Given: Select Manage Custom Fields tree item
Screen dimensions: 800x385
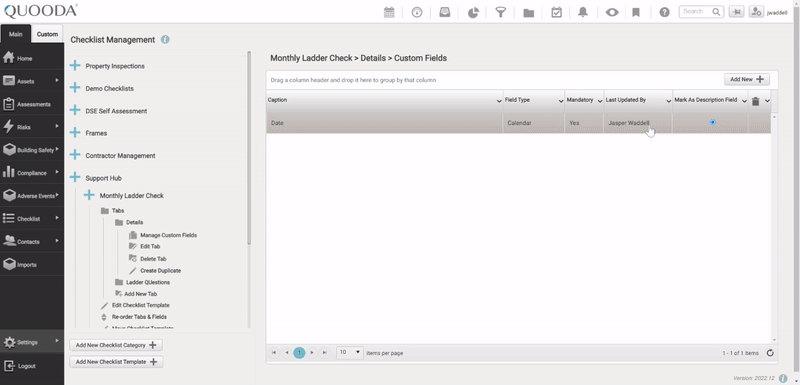Looking at the screenshot, I should [x=168, y=235].
